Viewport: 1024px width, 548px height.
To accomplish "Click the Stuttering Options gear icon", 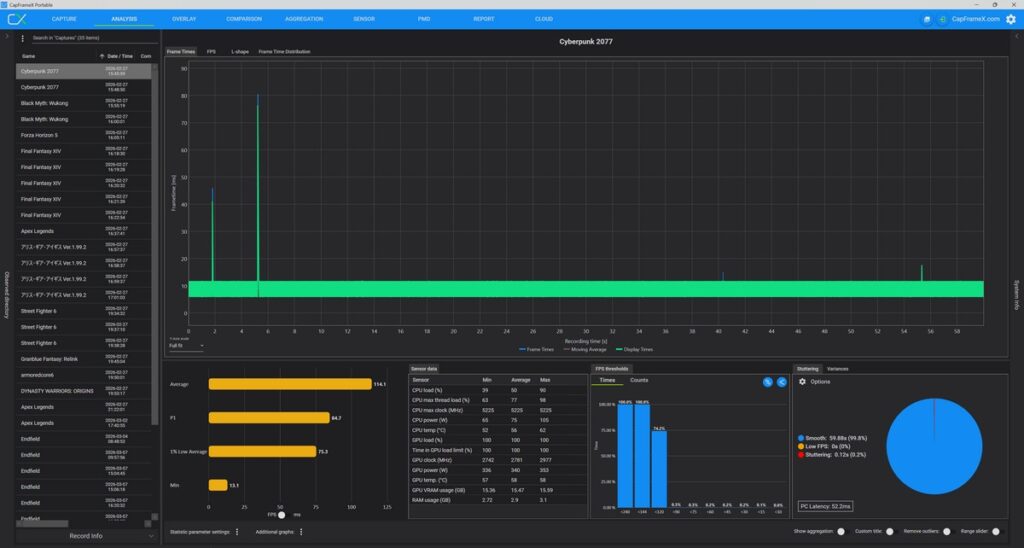I will (x=802, y=382).
